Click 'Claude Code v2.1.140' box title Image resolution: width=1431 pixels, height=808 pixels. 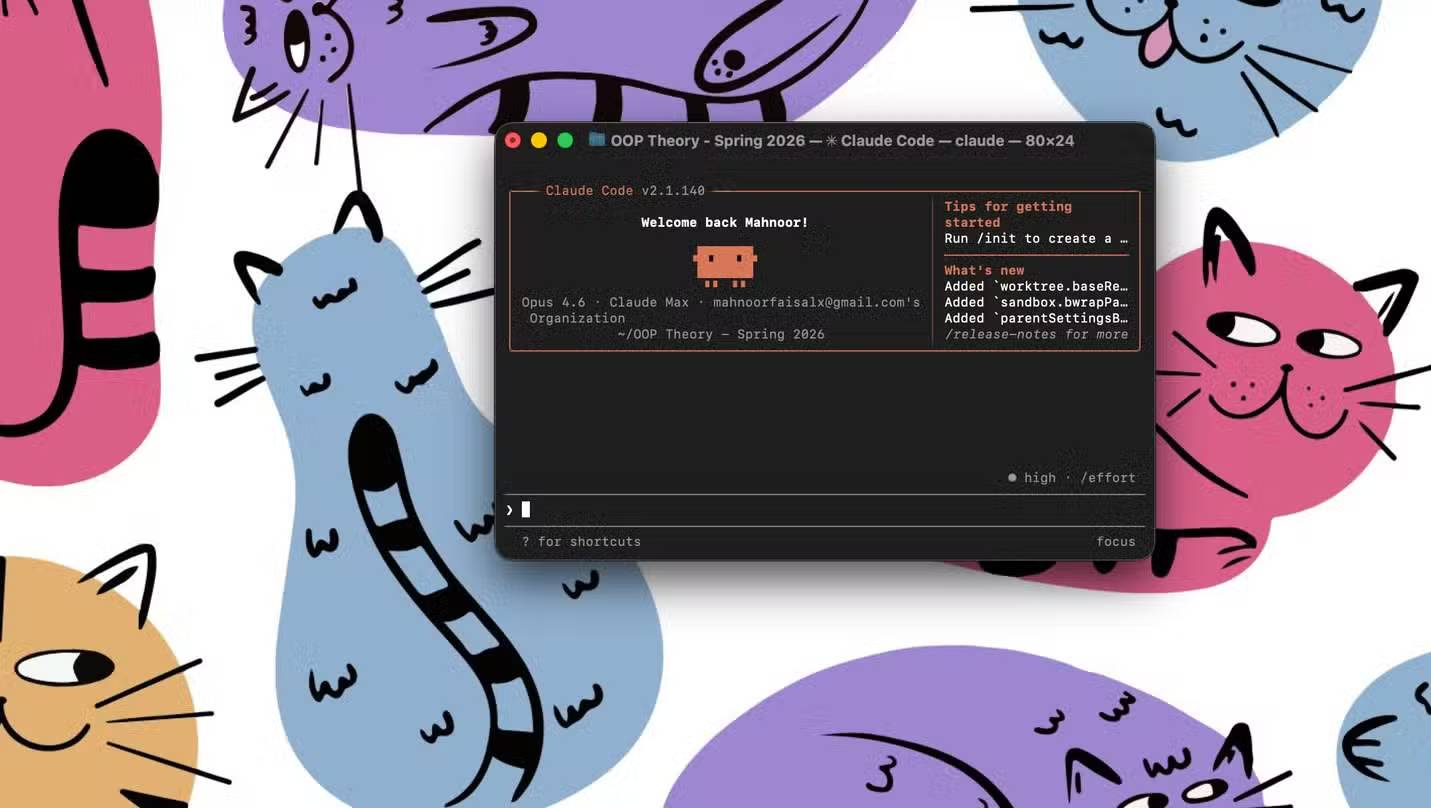(x=625, y=190)
